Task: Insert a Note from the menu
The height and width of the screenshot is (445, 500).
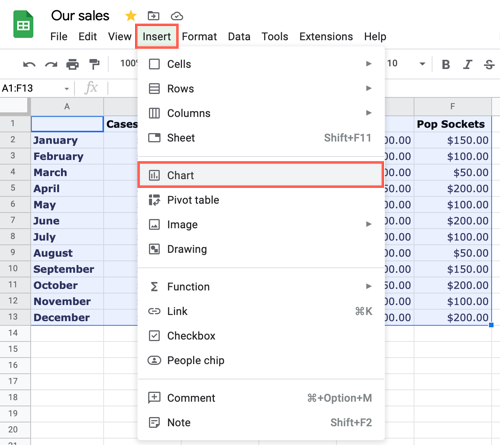Action: 261,422
